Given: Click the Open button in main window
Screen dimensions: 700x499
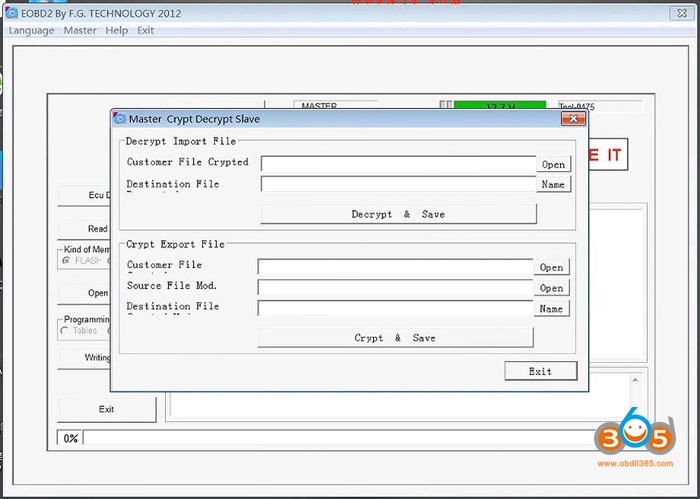Looking at the screenshot, I should click(84, 293).
